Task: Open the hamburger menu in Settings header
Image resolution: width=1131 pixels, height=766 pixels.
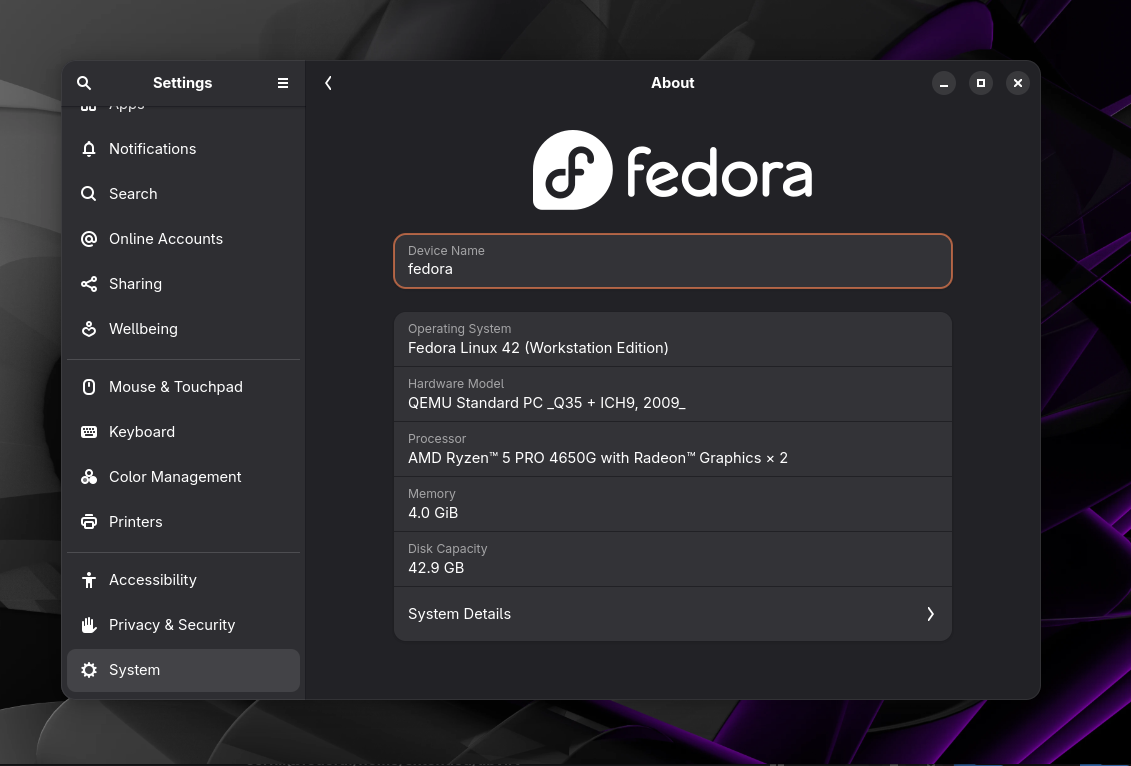Action: [x=283, y=83]
